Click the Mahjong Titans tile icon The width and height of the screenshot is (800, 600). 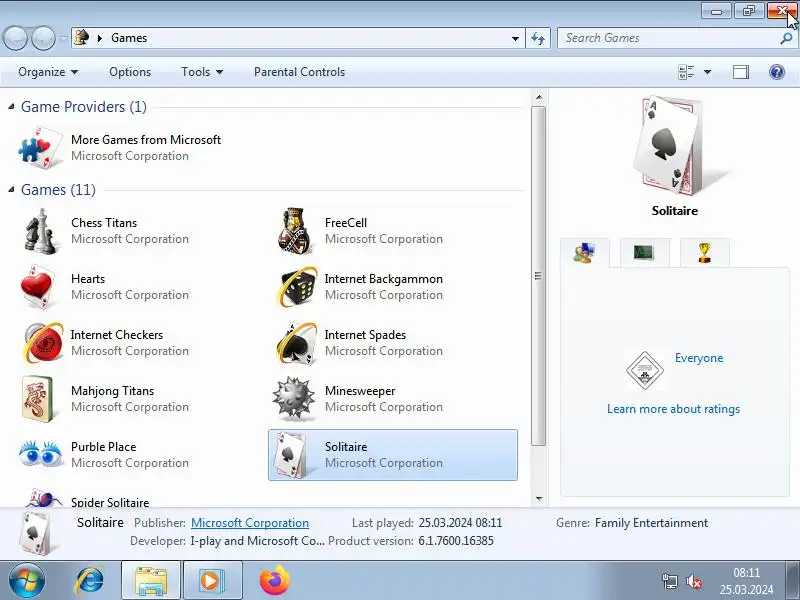tap(38, 399)
